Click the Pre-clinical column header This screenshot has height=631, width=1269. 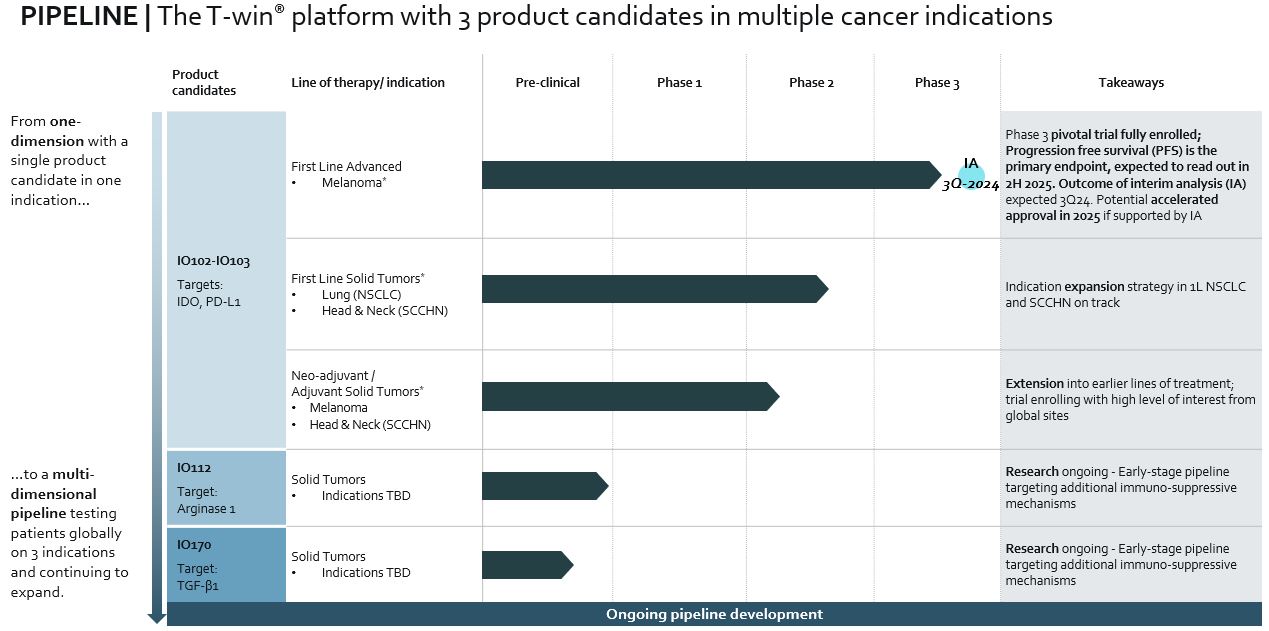tap(548, 83)
